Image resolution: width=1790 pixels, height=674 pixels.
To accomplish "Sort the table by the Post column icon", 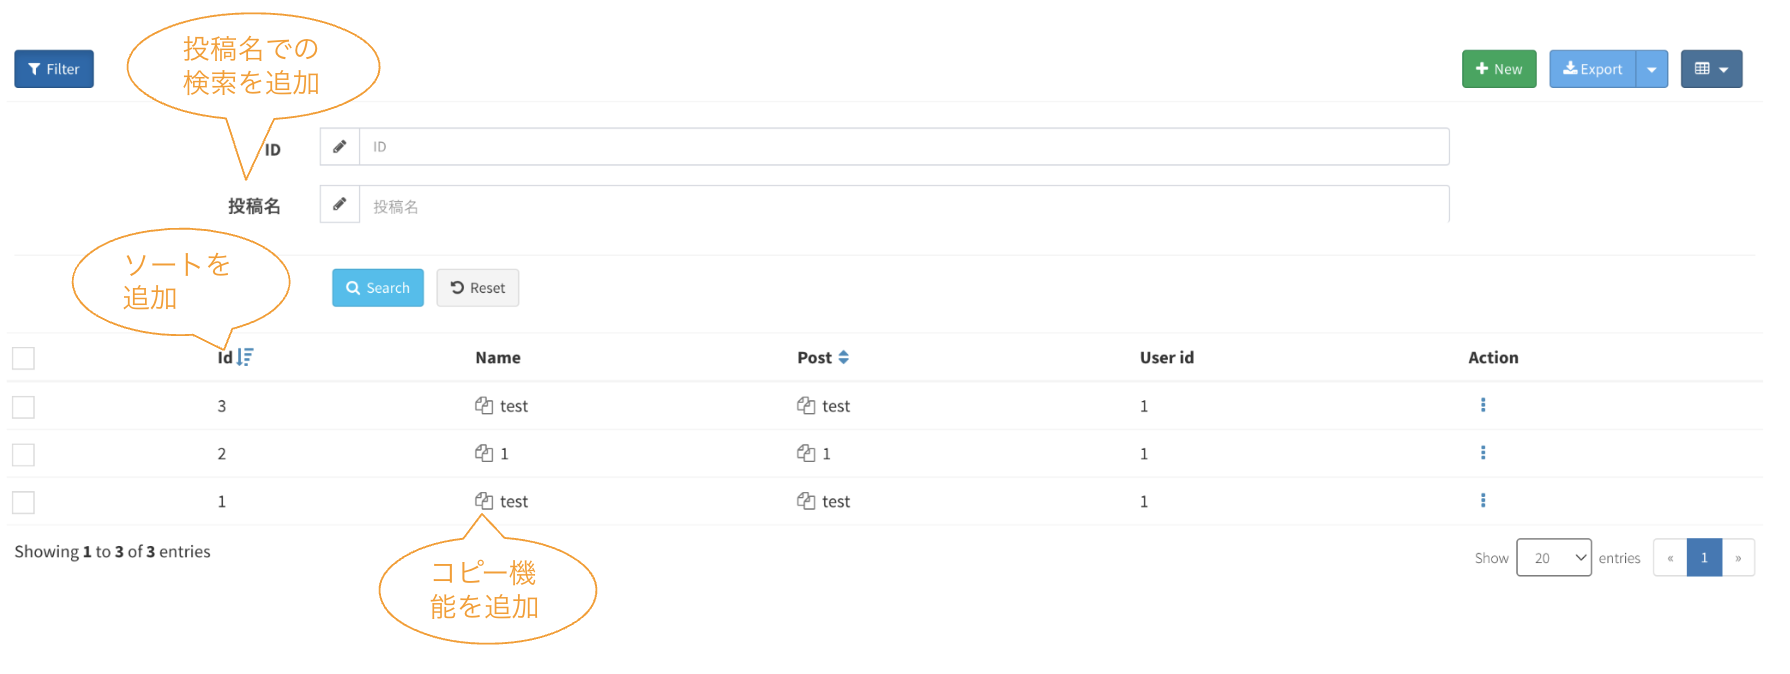I will tap(844, 357).
